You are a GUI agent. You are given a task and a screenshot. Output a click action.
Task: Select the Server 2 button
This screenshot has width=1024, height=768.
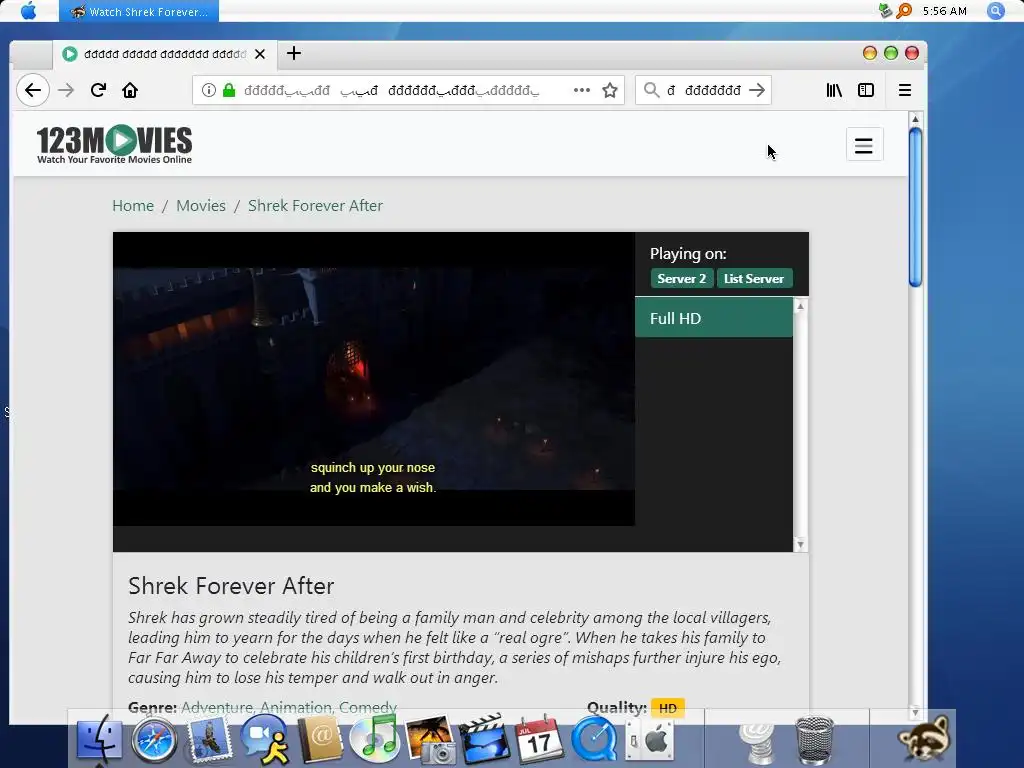click(682, 279)
